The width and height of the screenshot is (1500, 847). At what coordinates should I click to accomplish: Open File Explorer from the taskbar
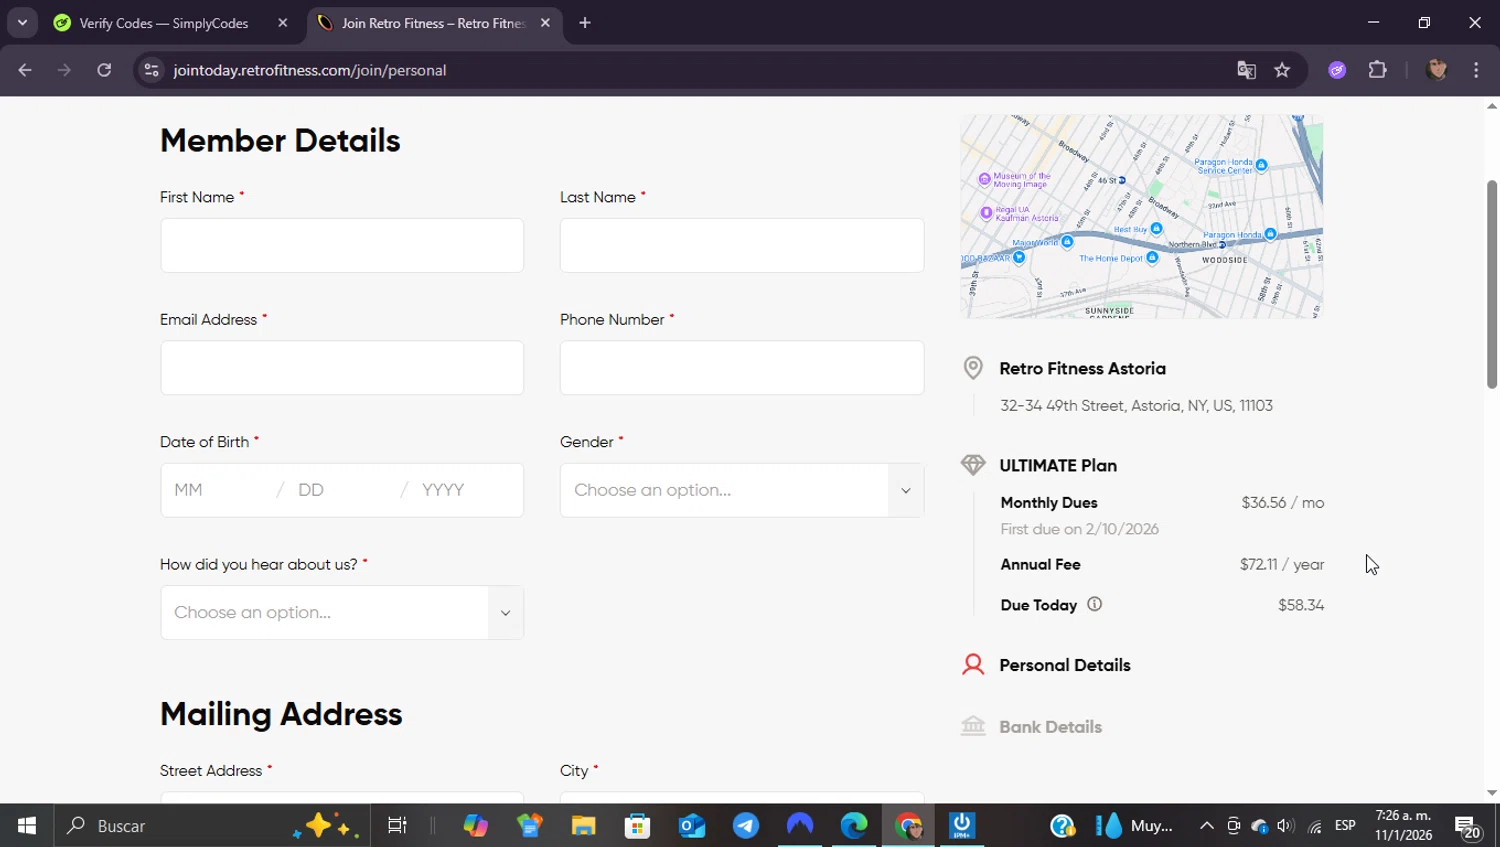pyautogui.click(x=584, y=826)
